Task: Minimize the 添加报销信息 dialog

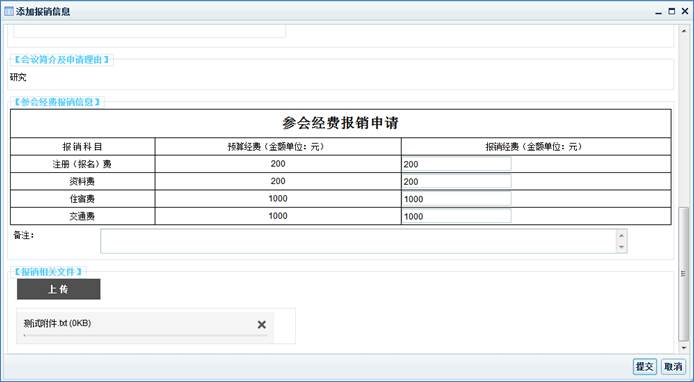Action: (x=659, y=12)
